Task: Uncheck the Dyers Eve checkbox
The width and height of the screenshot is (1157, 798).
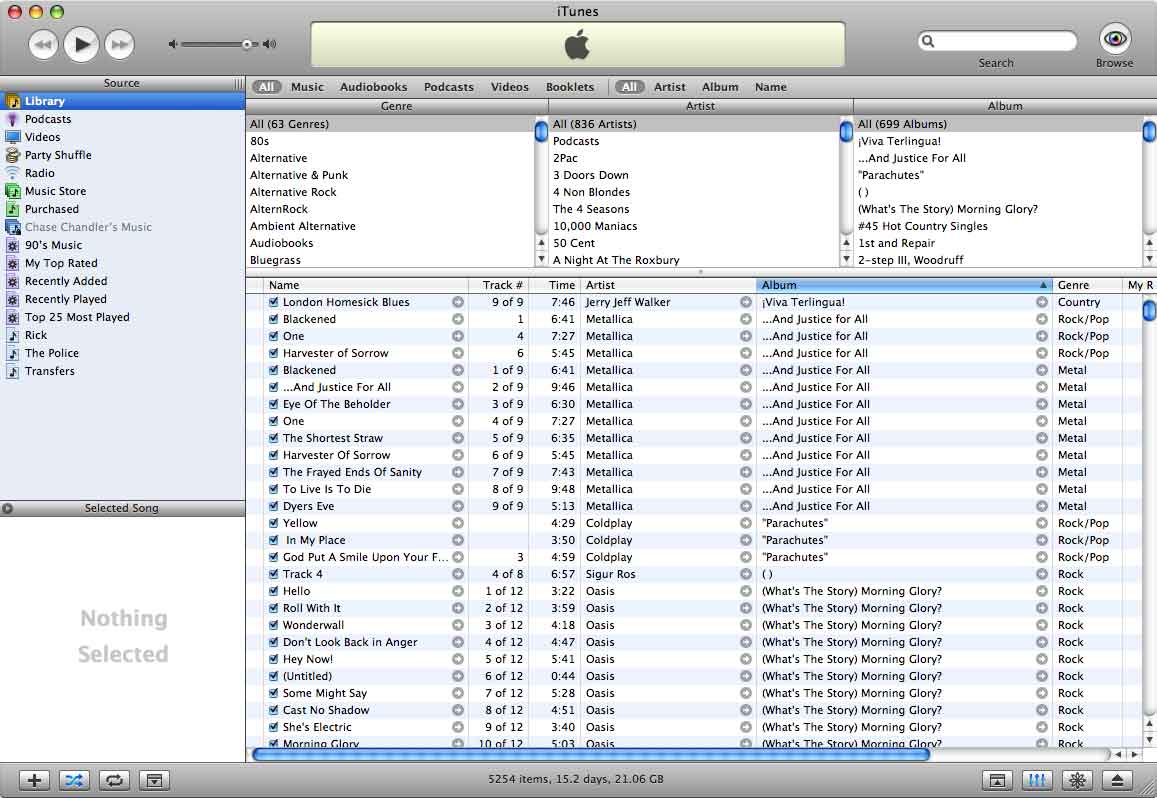Action: (274, 506)
